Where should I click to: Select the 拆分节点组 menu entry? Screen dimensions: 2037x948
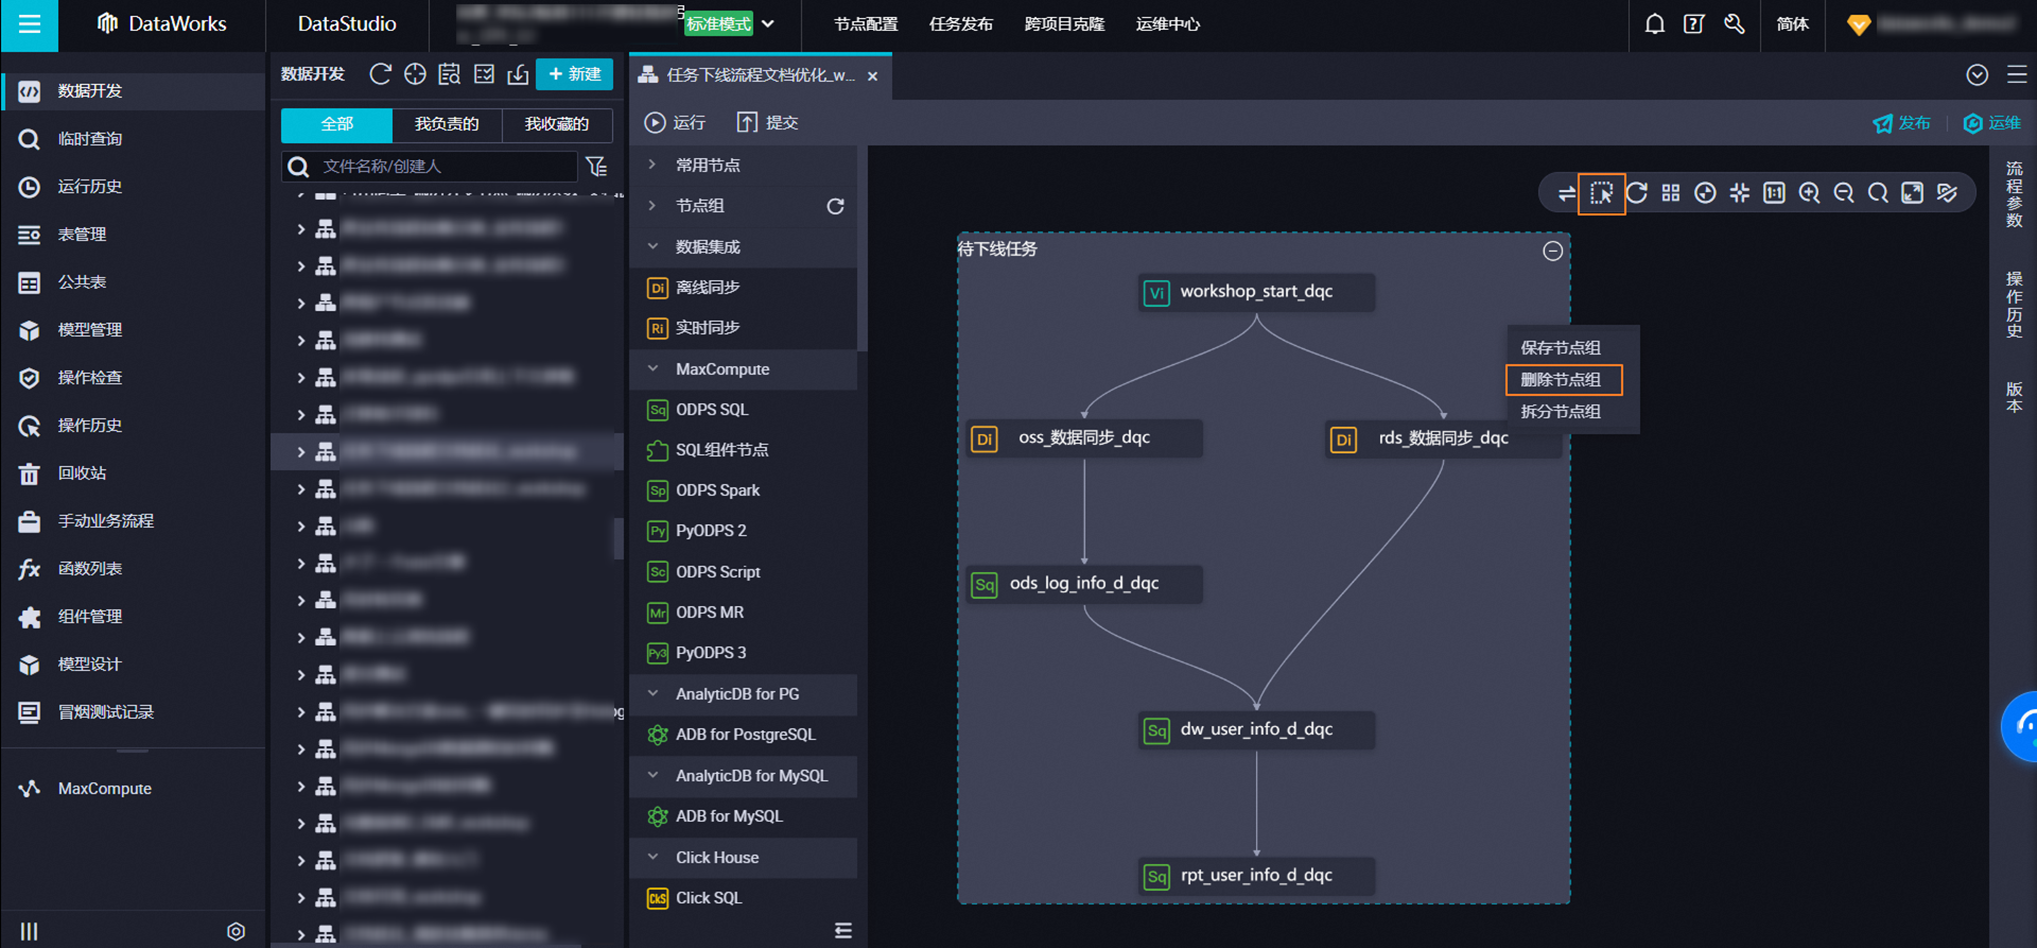tap(1561, 412)
